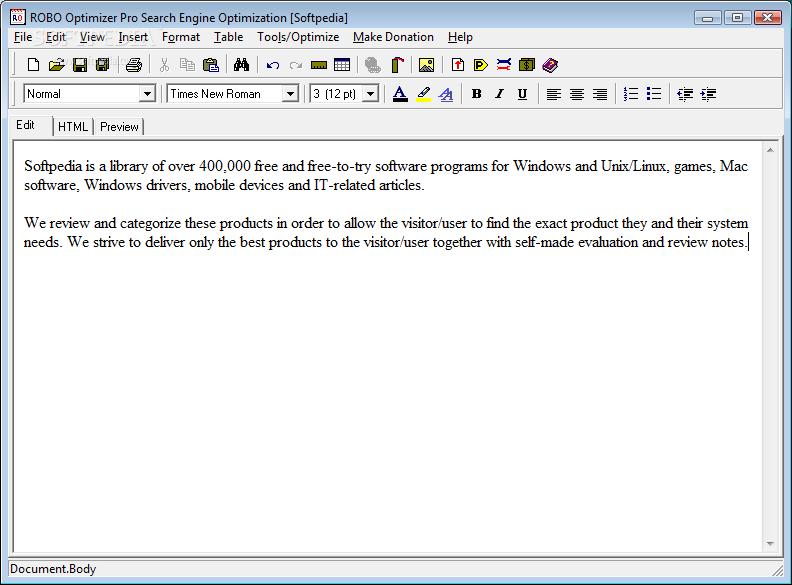
Task: Copy selection using the copy icon
Action: (187, 65)
